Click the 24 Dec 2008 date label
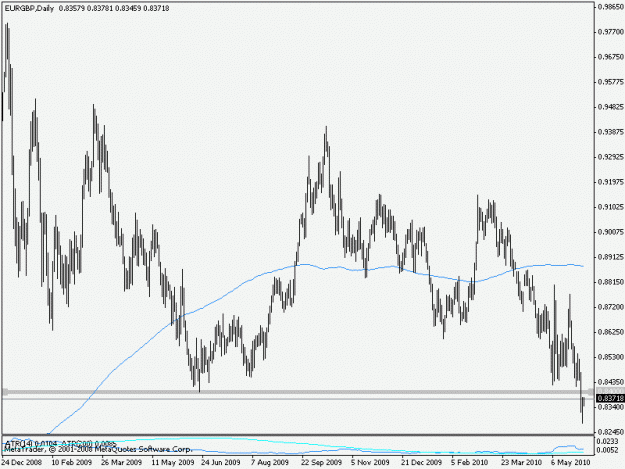 [x=22, y=463]
